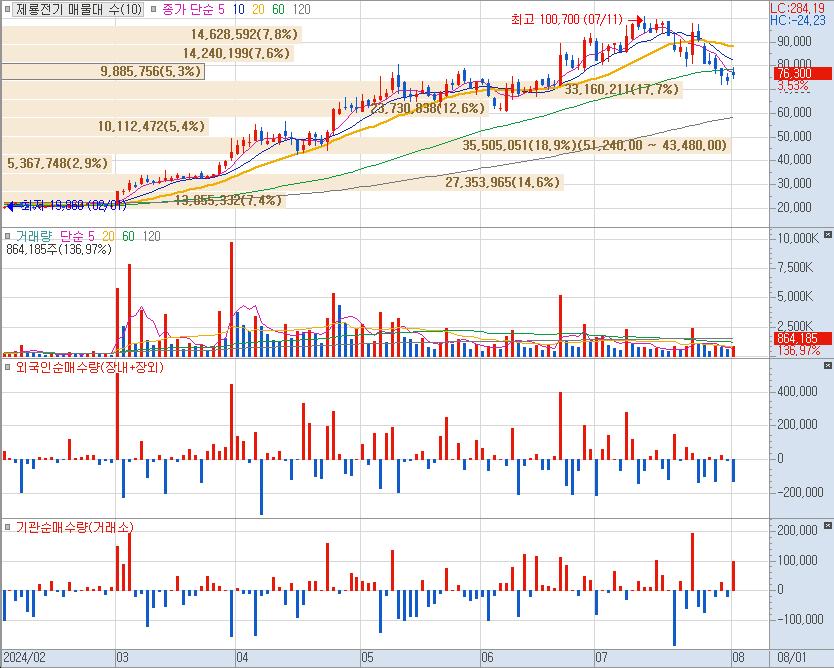The width and height of the screenshot is (834, 668).
Task: Select the 거래량 단순 volume indicator label
Action: (x=52, y=235)
